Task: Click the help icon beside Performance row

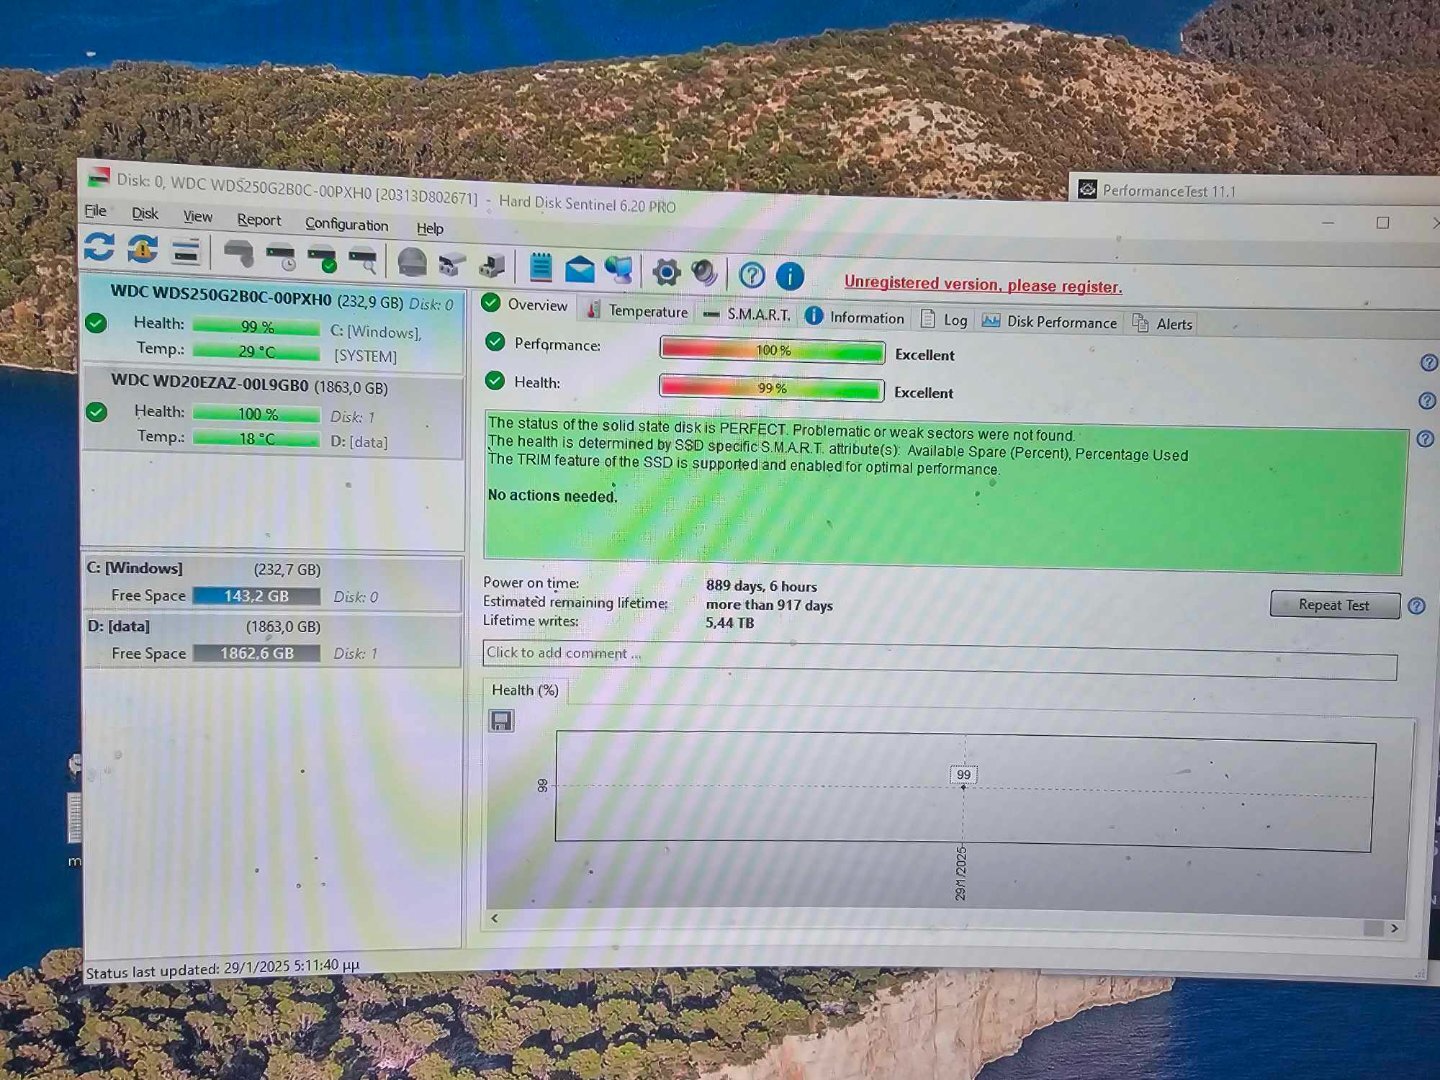Action: [1429, 362]
